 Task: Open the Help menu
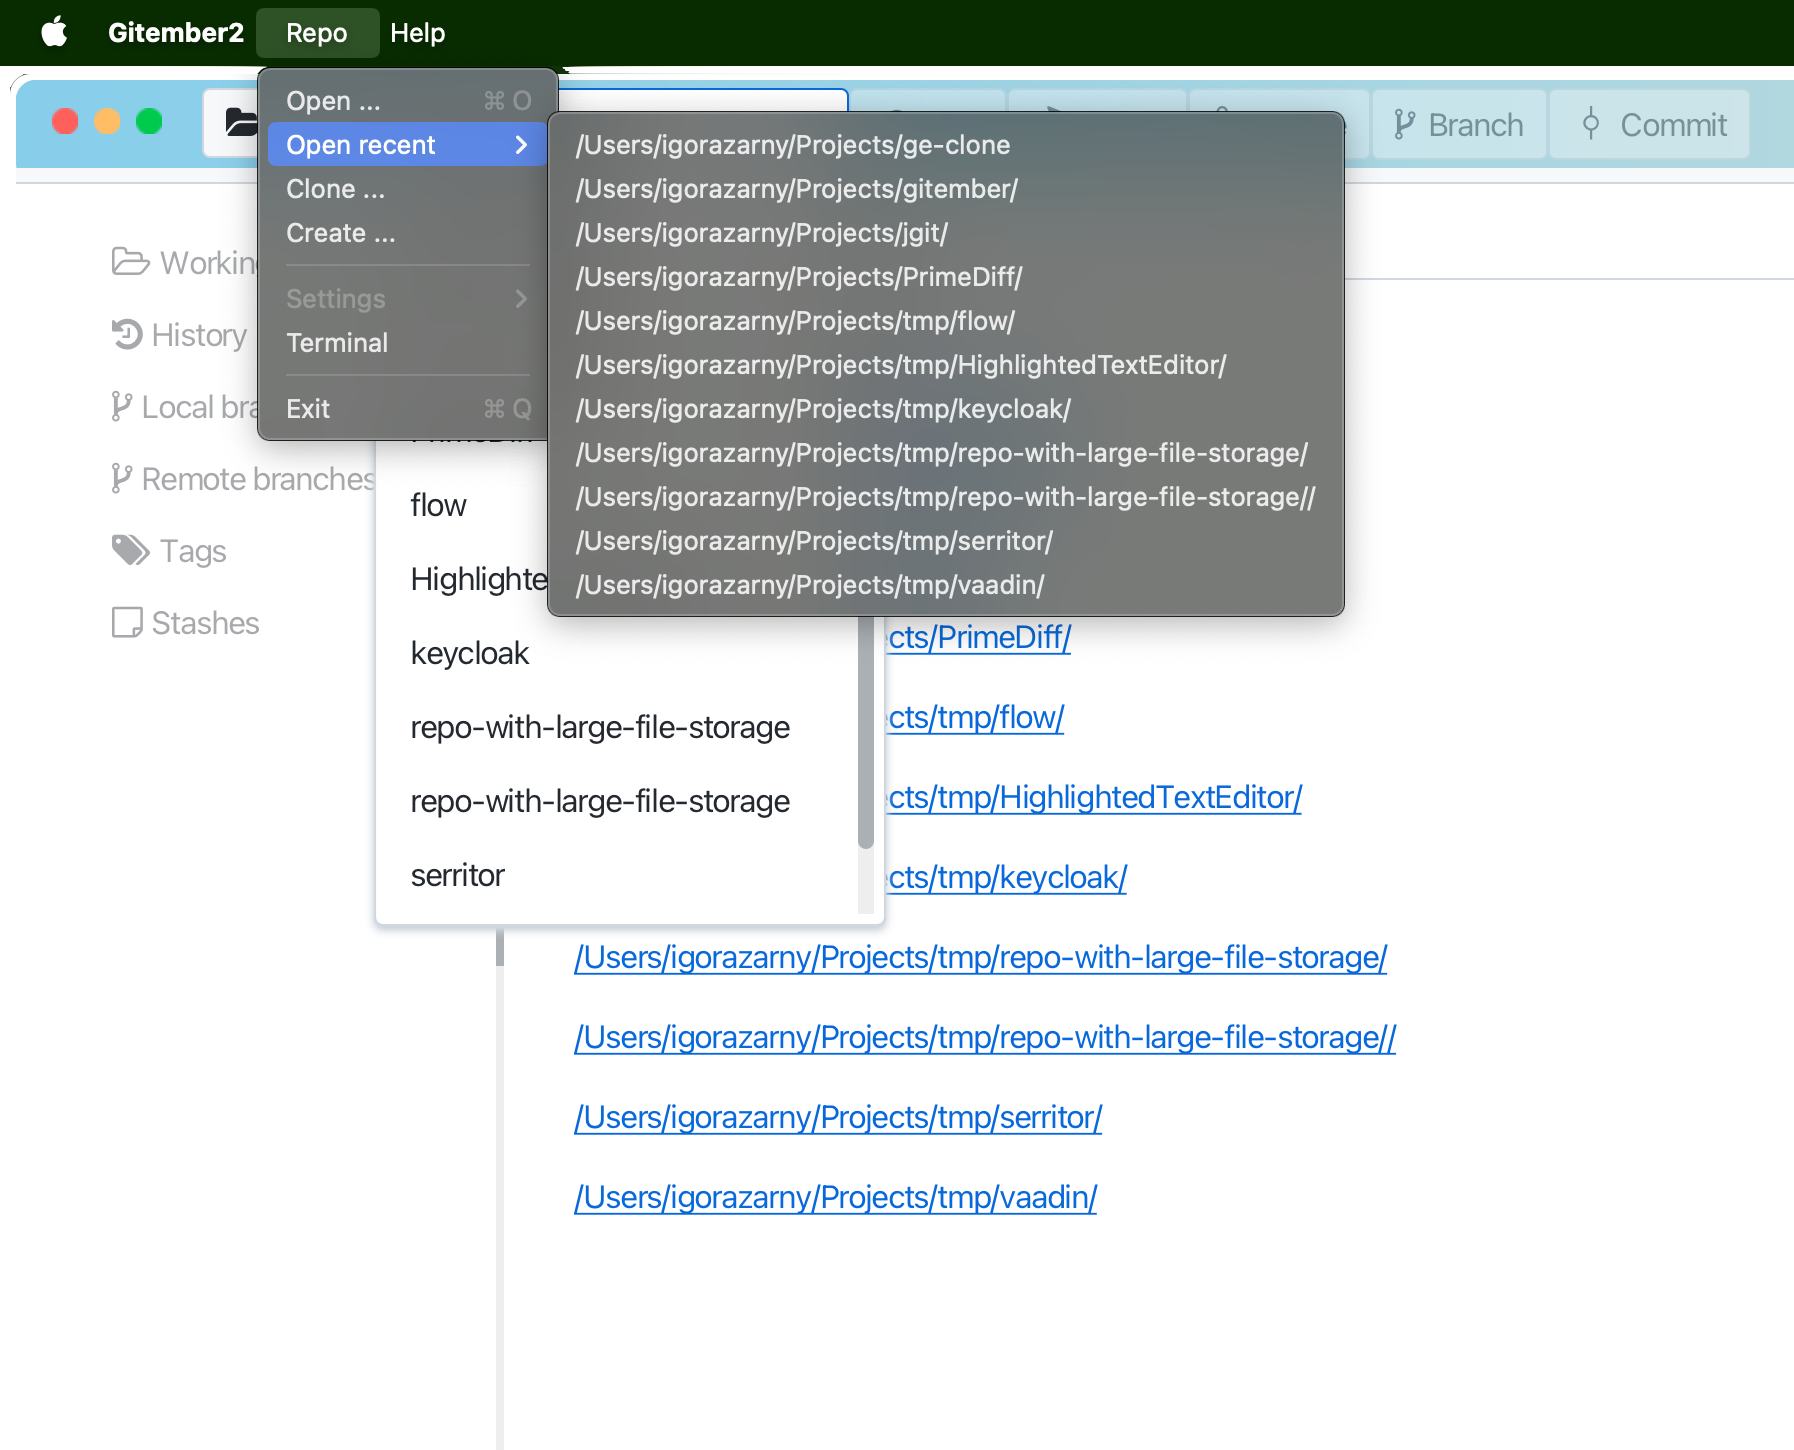(x=417, y=32)
